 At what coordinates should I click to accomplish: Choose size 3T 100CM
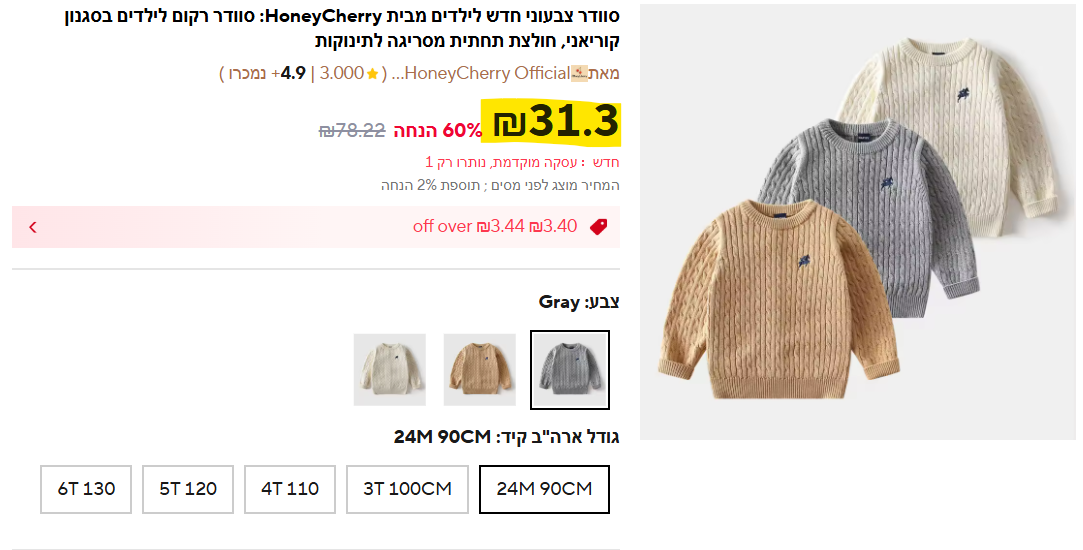(x=408, y=489)
